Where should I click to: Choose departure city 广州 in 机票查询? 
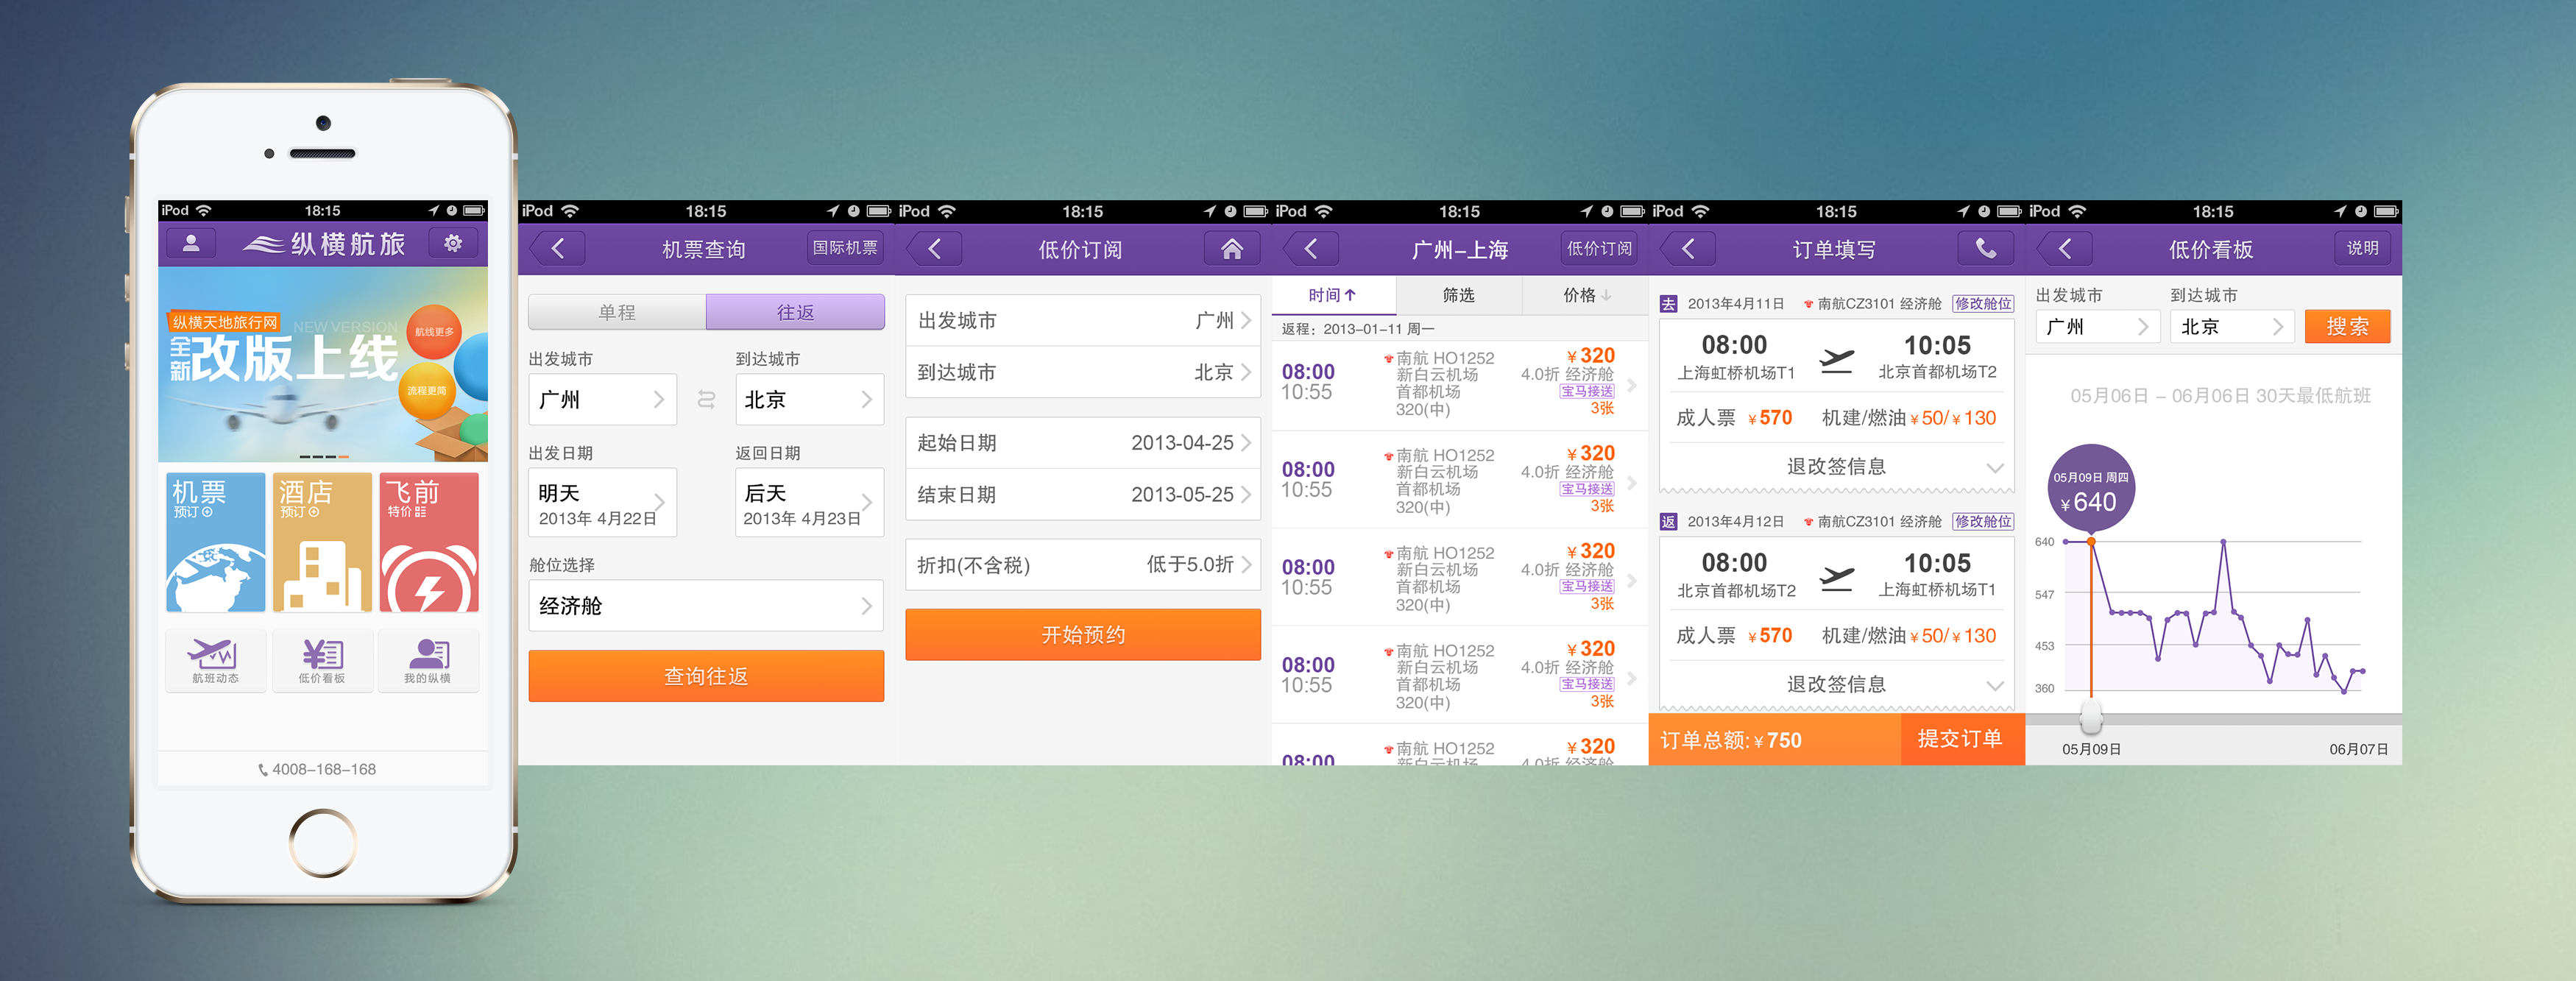click(x=602, y=399)
